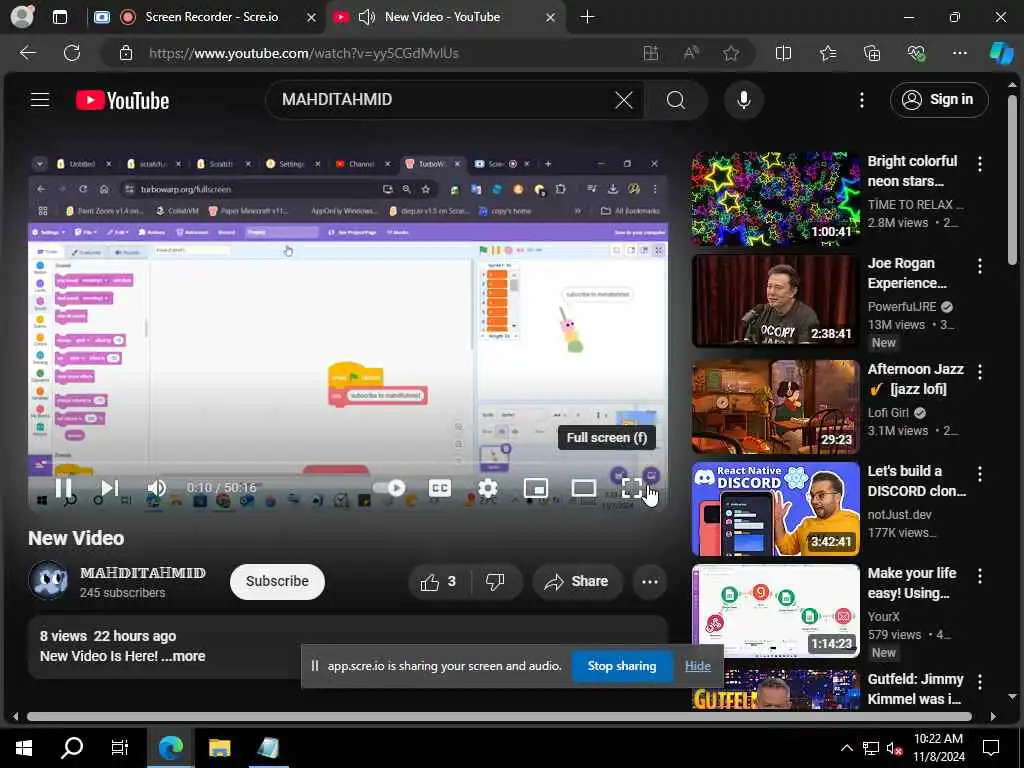The width and height of the screenshot is (1024, 768).
Task: Open options for Joe Rogan Experience video
Action: pyautogui.click(x=980, y=266)
